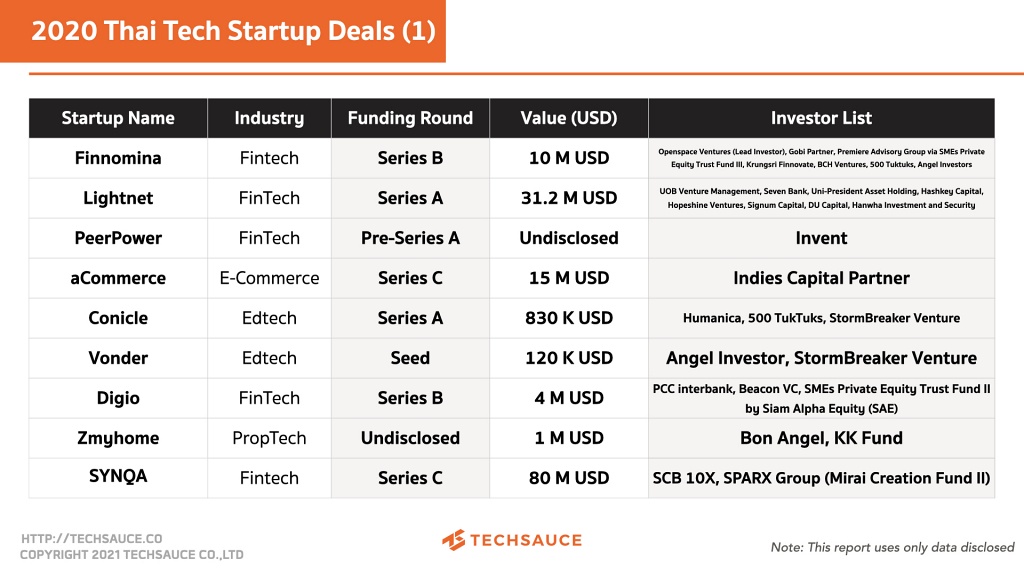The image size is (1024, 576).
Task: Click the Funding Round column header
Action: click(410, 118)
